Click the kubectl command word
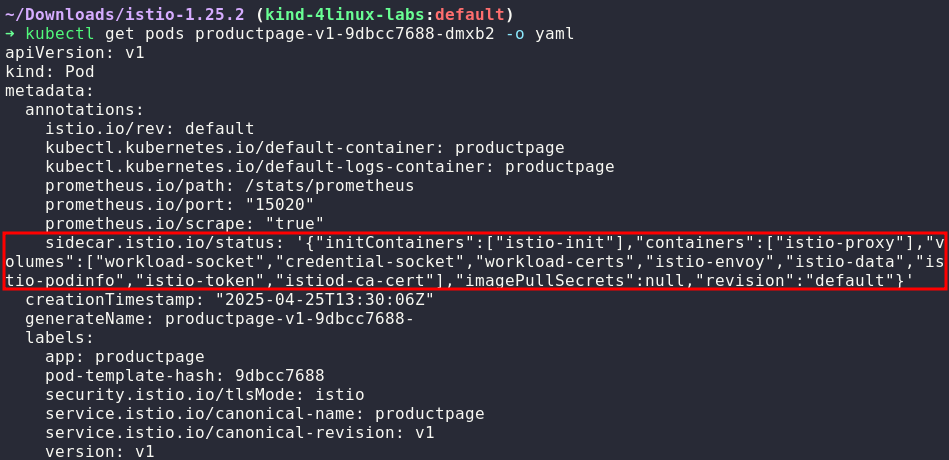 pos(55,34)
